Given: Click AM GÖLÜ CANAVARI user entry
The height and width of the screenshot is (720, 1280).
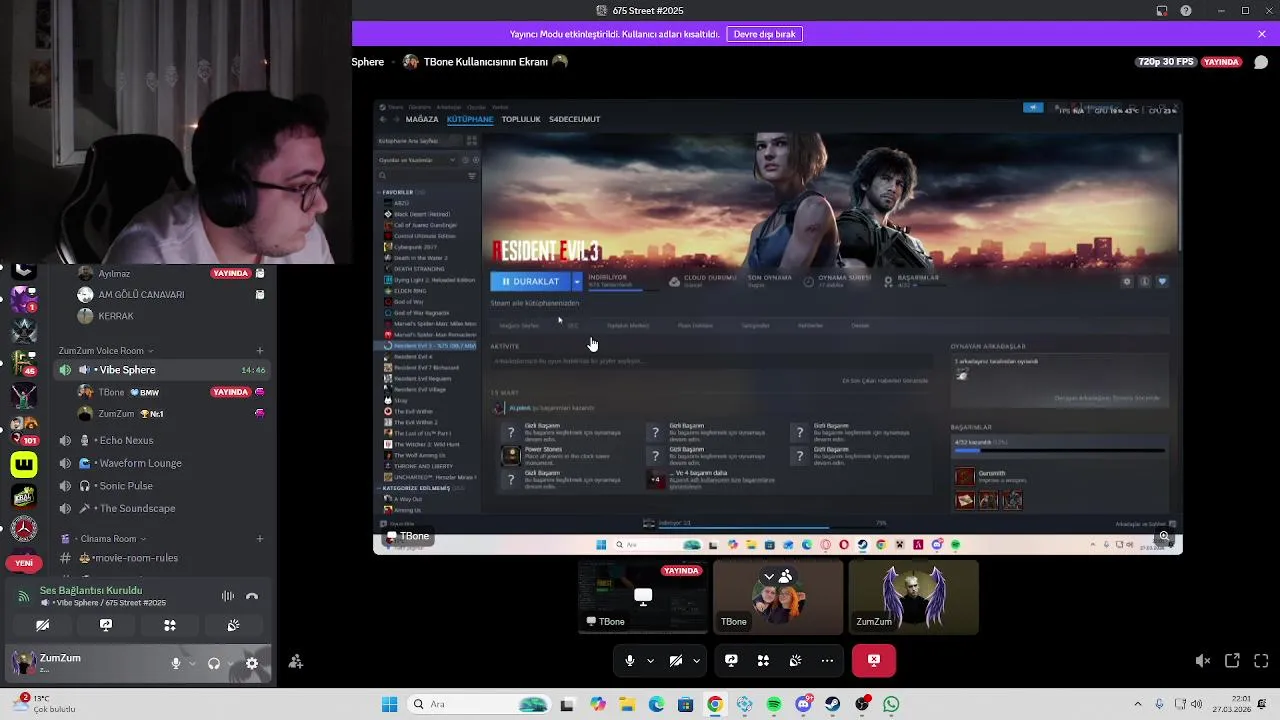Looking at the screenshot, I should 170,295.
